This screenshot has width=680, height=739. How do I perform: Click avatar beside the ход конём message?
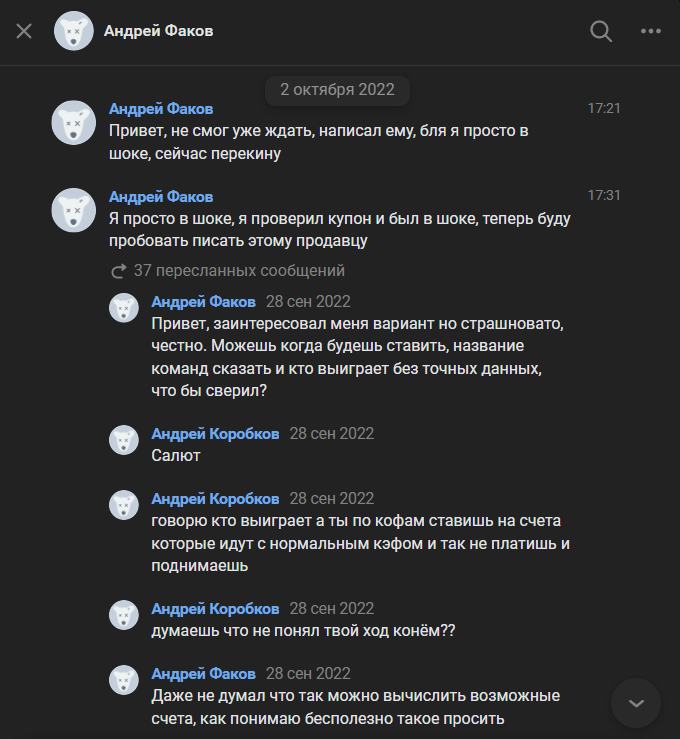click(x=124, y=615)
